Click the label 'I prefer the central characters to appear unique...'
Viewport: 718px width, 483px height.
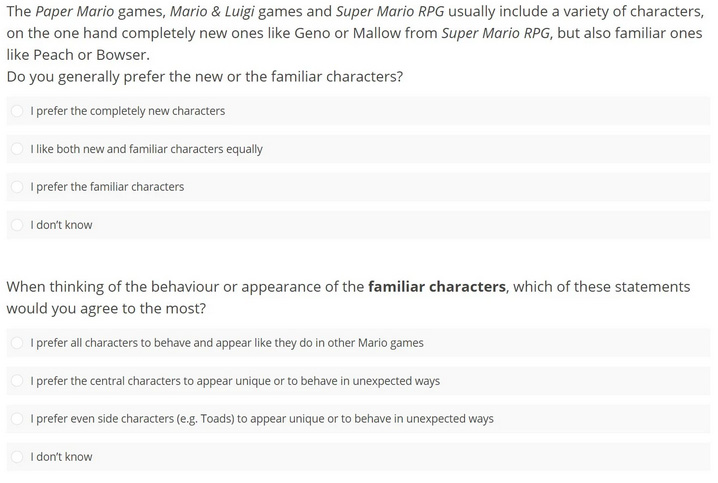point(235,381)
